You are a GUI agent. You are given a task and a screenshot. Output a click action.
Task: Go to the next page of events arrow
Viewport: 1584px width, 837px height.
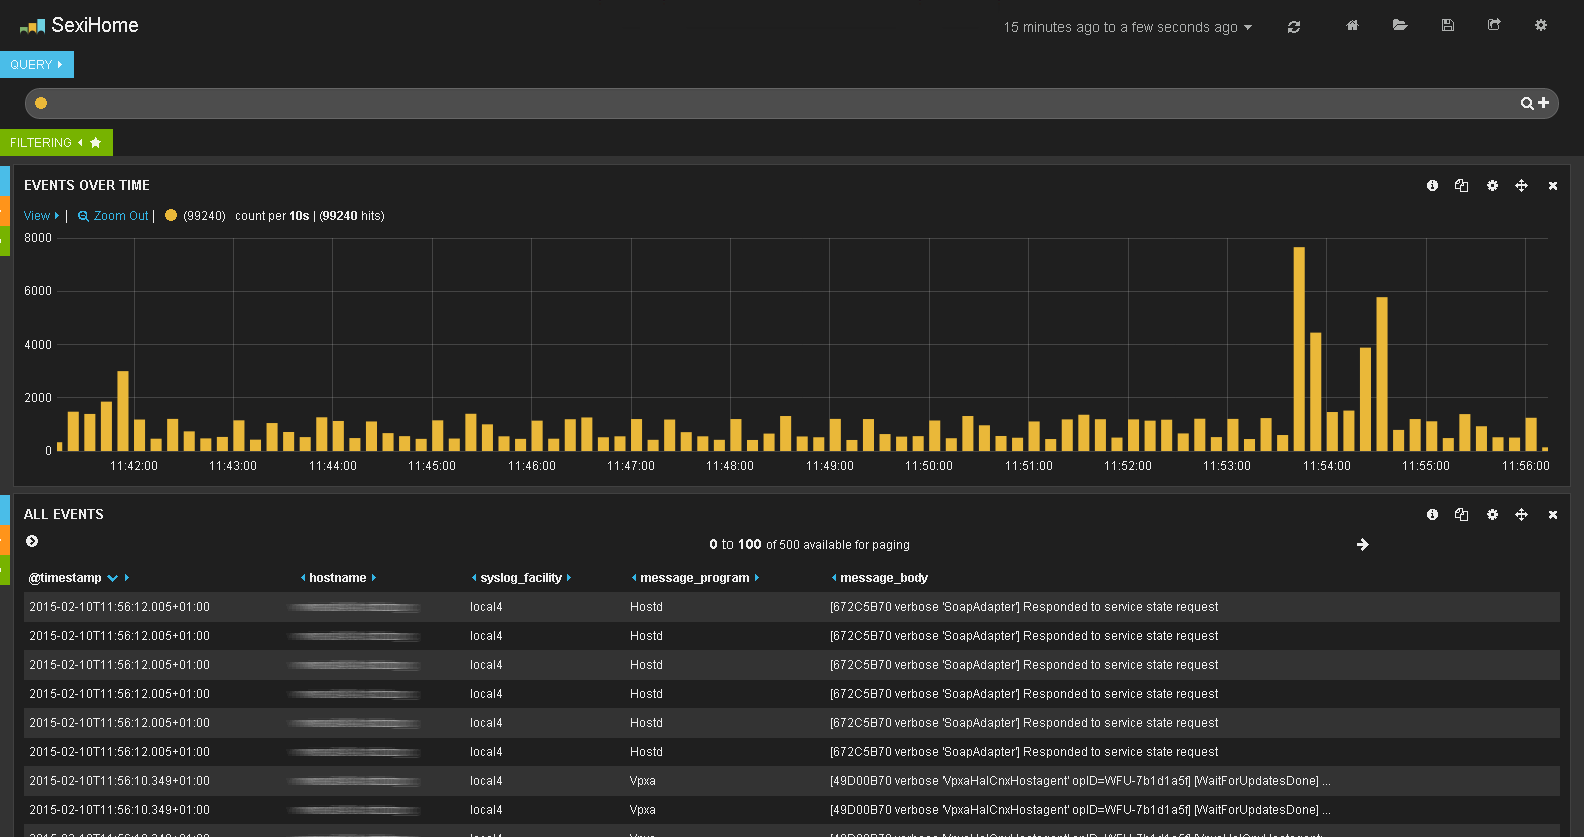(x=1362, y=545)
